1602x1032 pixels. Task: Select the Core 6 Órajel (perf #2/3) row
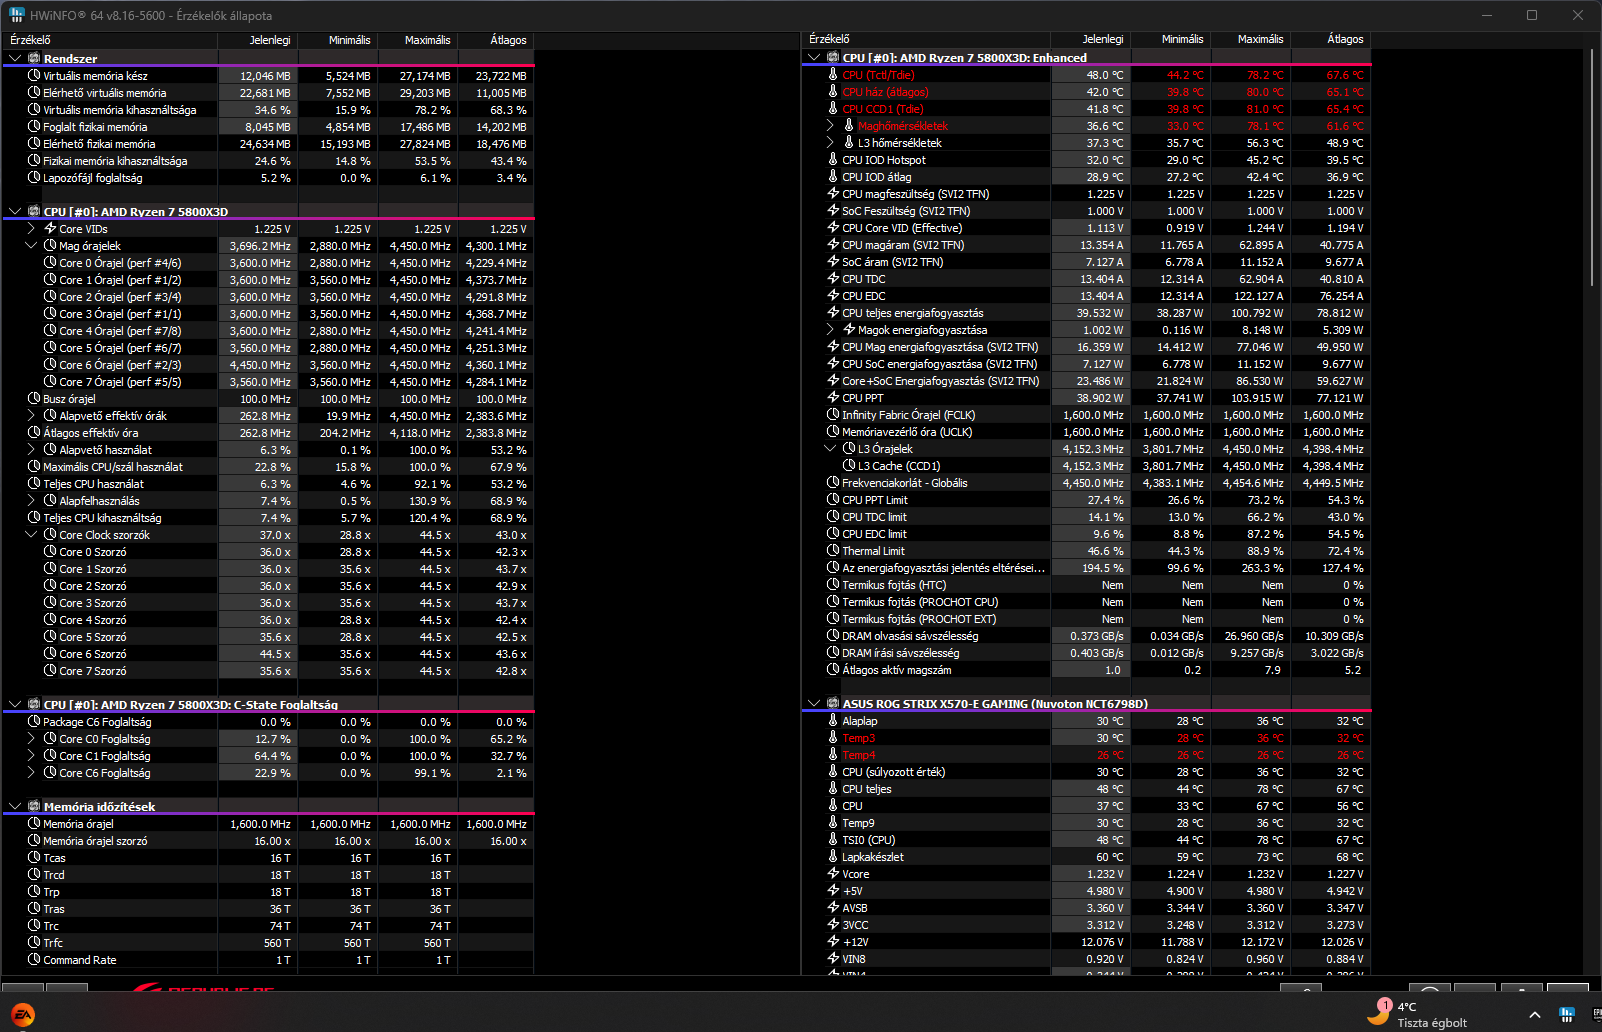(x=268, y=365)
